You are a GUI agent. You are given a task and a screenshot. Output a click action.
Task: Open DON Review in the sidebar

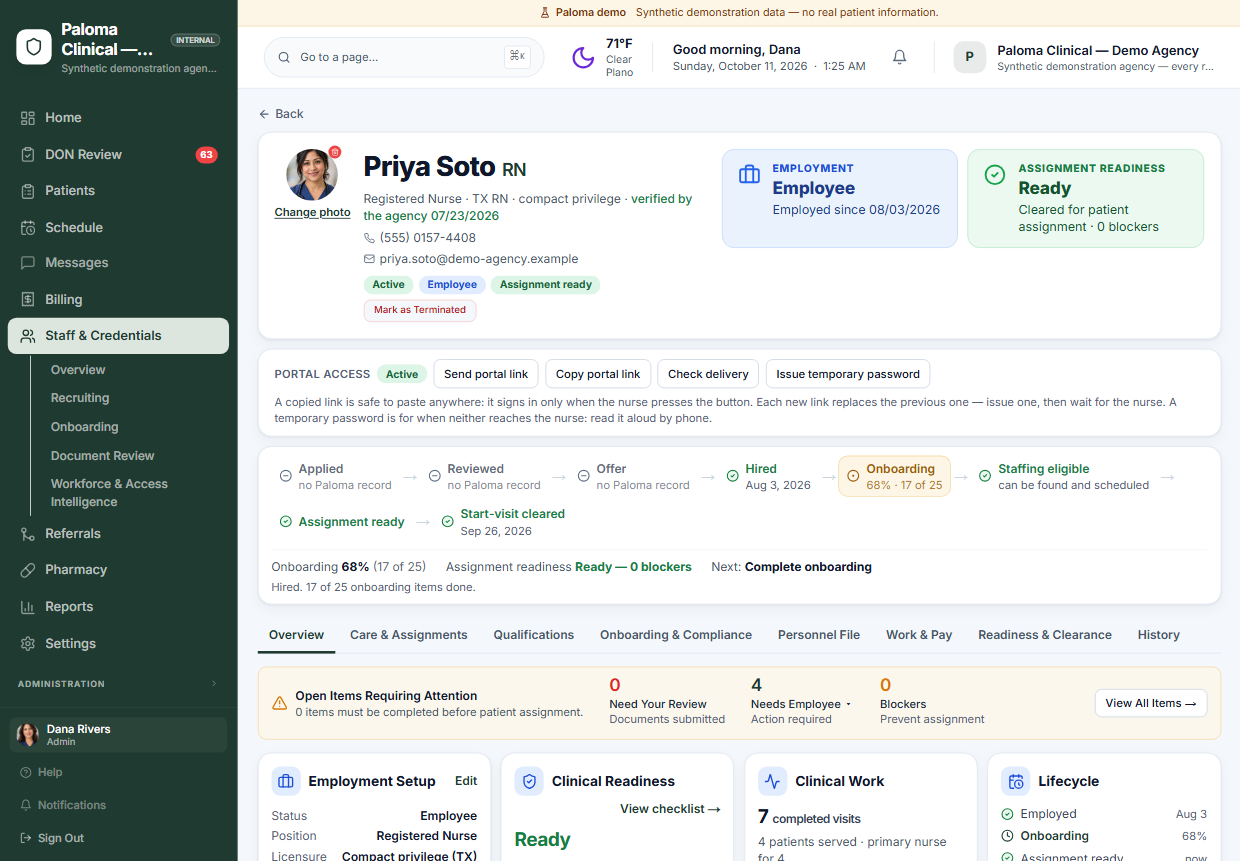[x=118, y=154]
